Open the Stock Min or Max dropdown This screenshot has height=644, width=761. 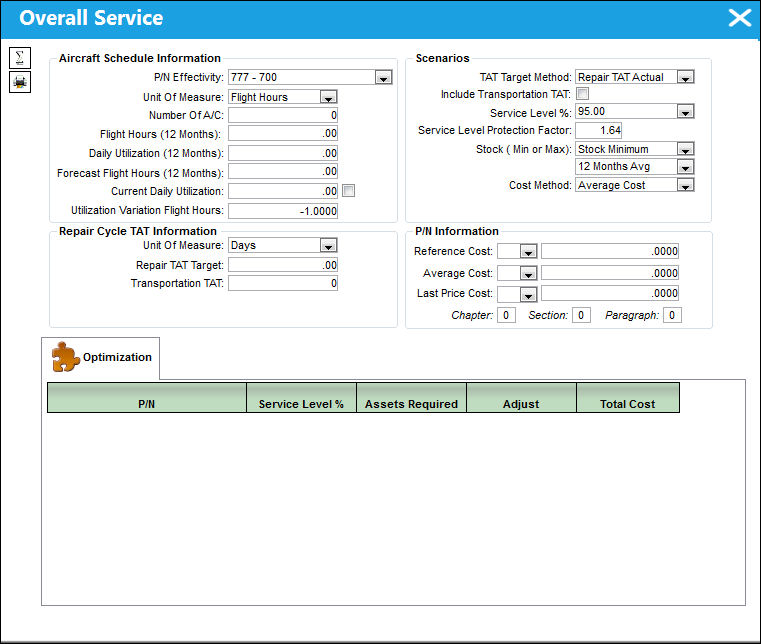685,149
